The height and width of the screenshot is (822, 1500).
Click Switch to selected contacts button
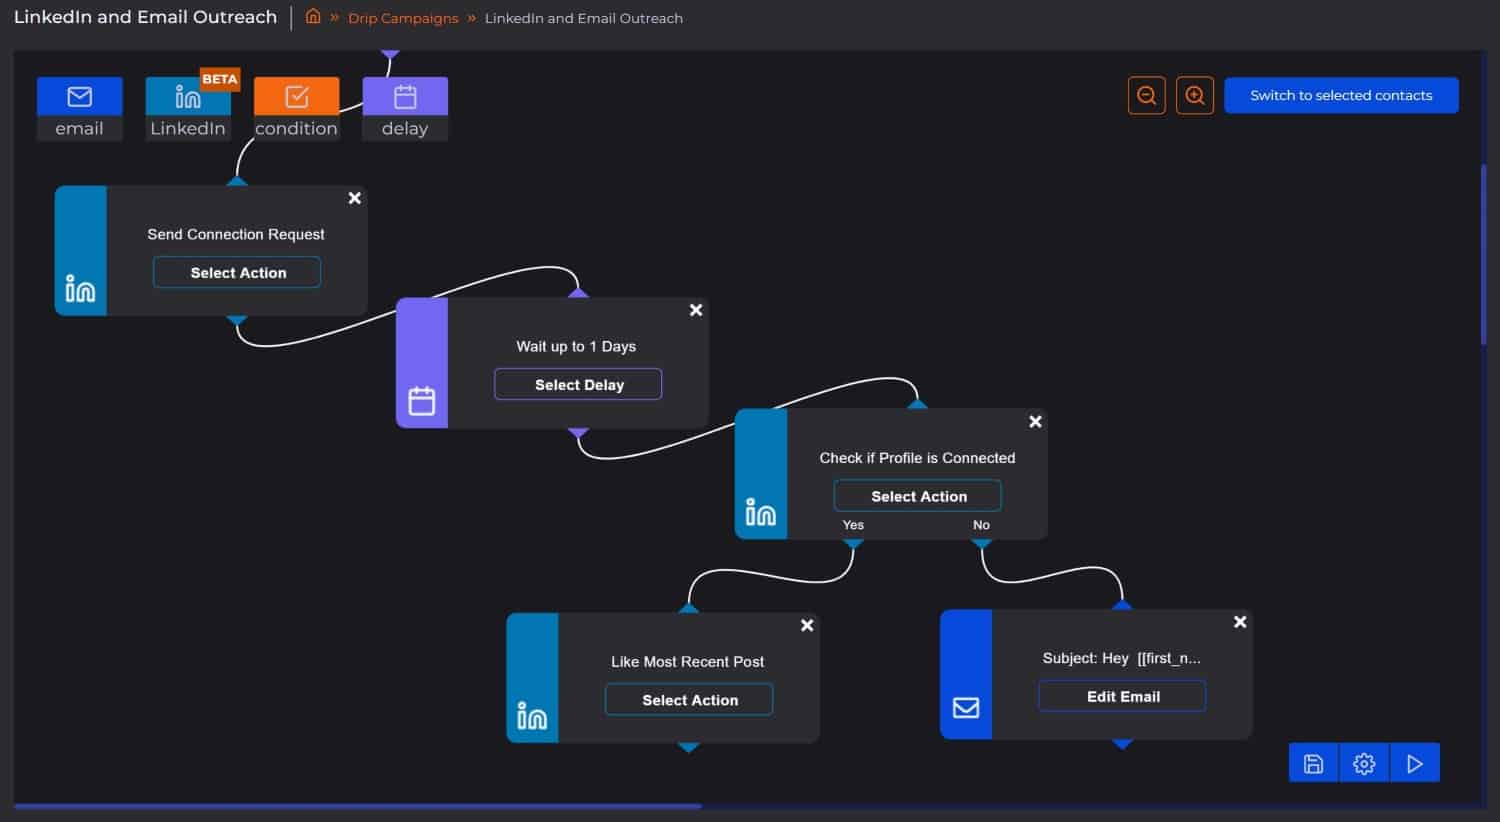coord(1340,96)
